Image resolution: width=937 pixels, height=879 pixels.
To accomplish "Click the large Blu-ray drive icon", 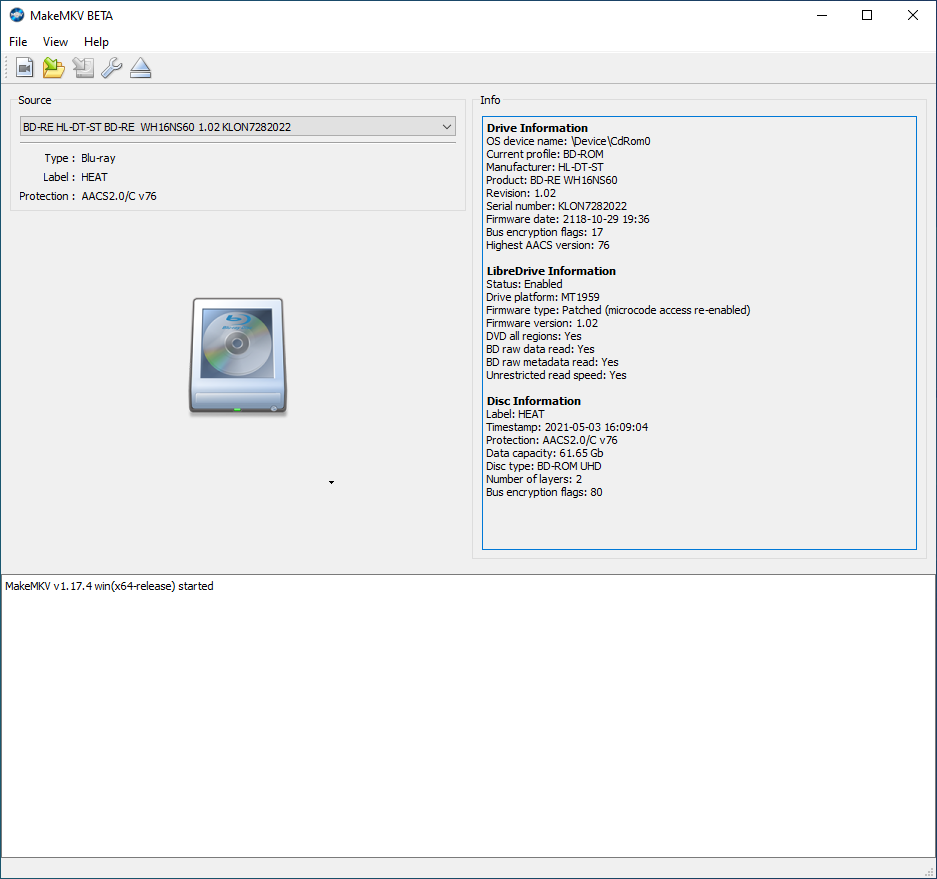I will tap(238, 356).
